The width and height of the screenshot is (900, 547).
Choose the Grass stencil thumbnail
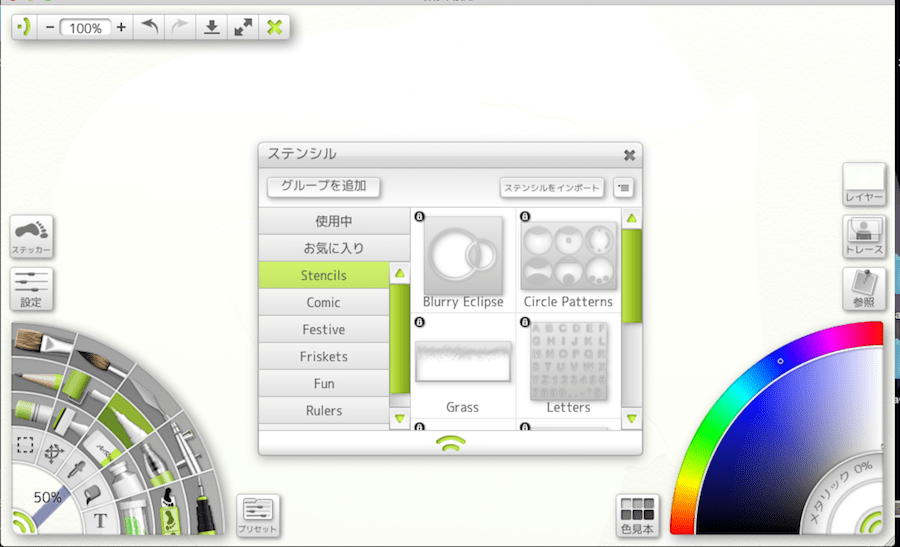click(x=463, y=362)
